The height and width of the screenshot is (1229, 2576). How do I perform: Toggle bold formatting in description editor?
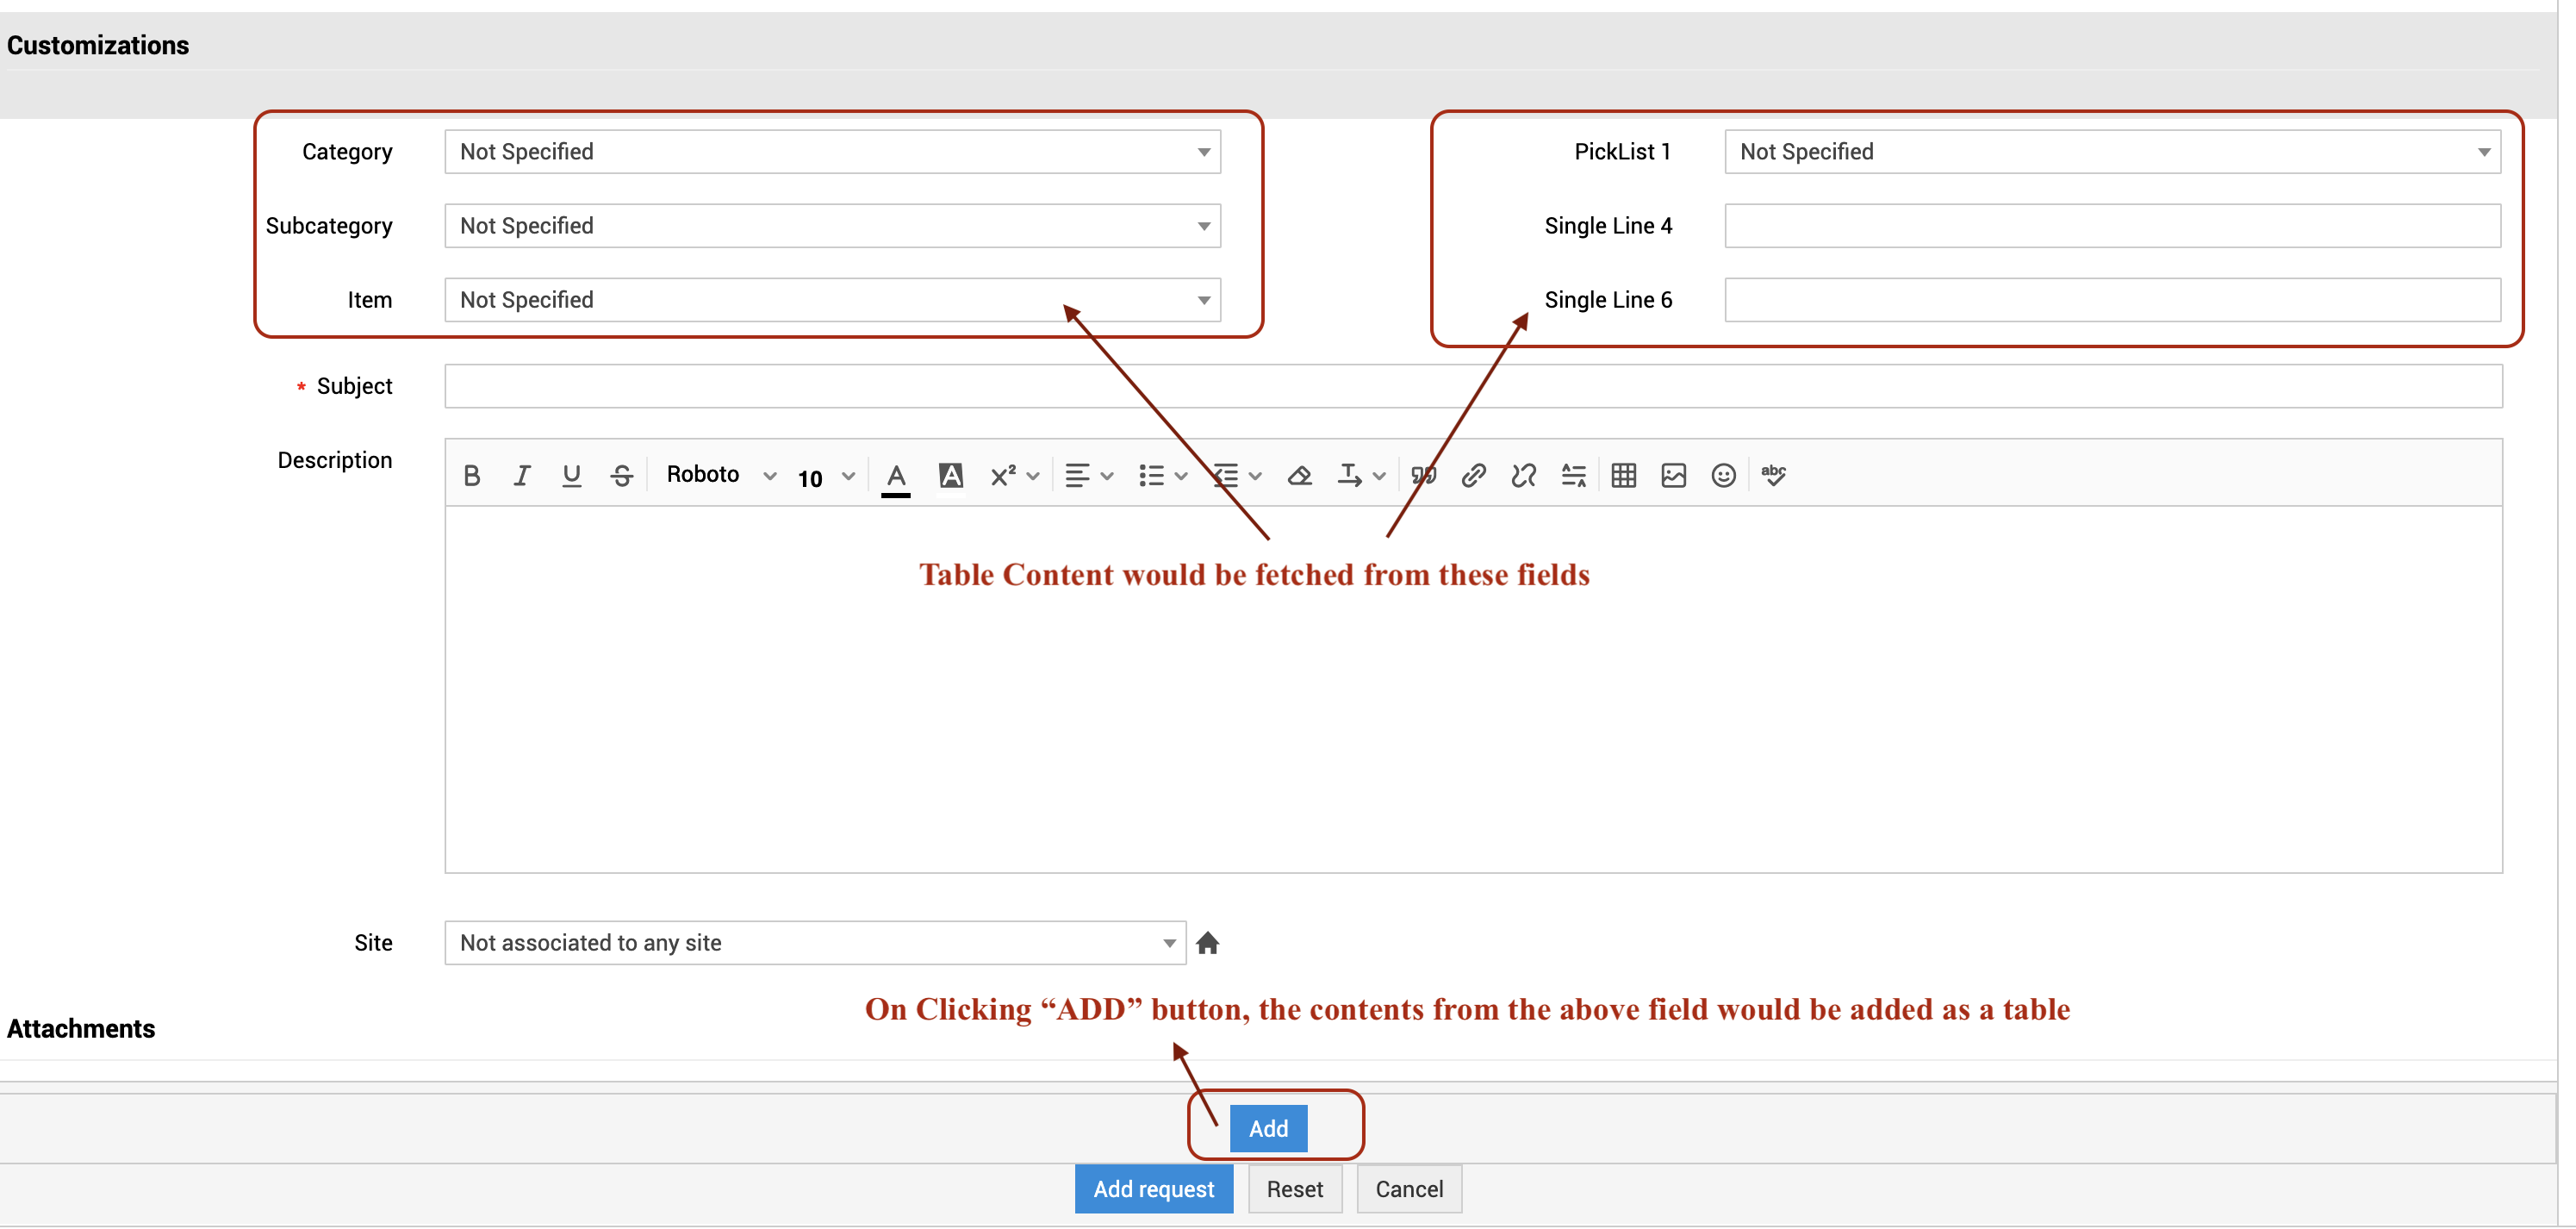click(472, 476)
